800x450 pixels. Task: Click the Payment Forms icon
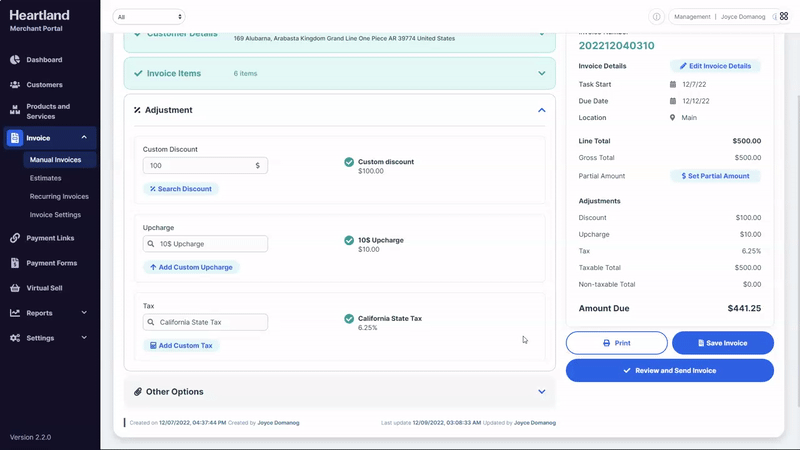click(15, 263)
